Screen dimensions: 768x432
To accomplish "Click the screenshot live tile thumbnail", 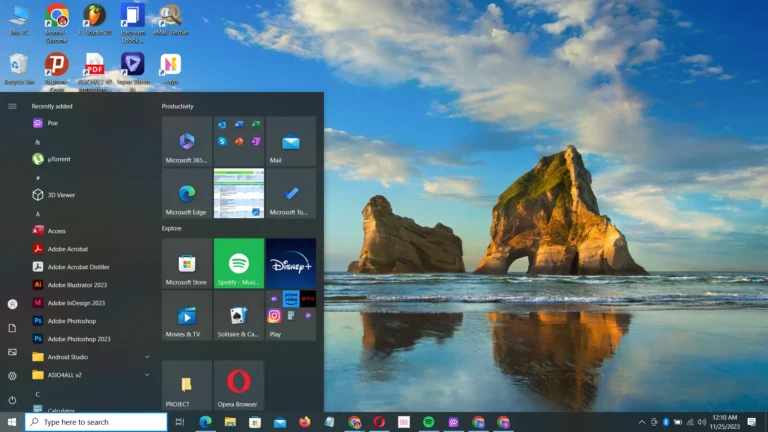I will pyautogui.click(x=239, y=193).
